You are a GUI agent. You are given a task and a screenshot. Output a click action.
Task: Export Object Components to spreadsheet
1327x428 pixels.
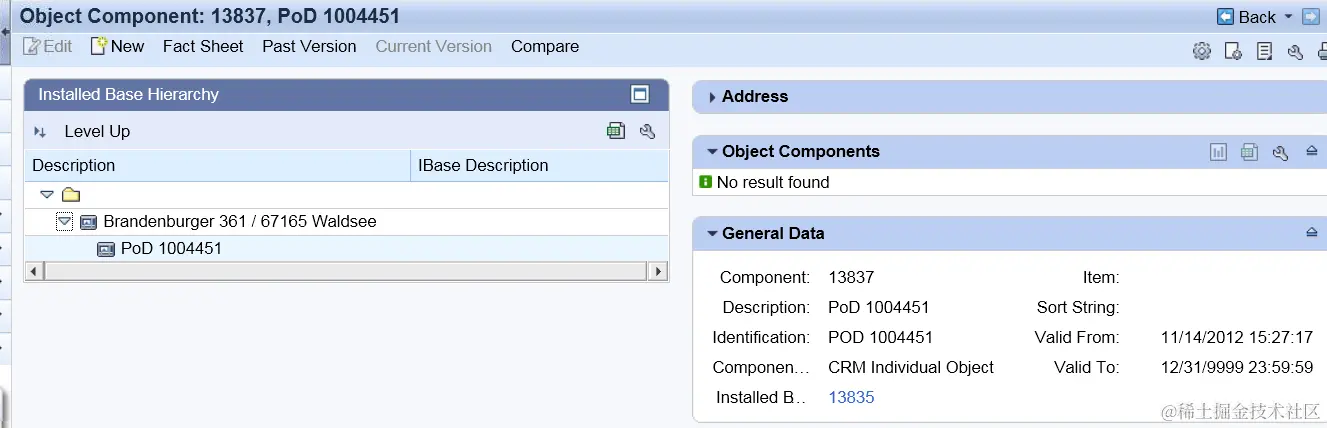1249,152
